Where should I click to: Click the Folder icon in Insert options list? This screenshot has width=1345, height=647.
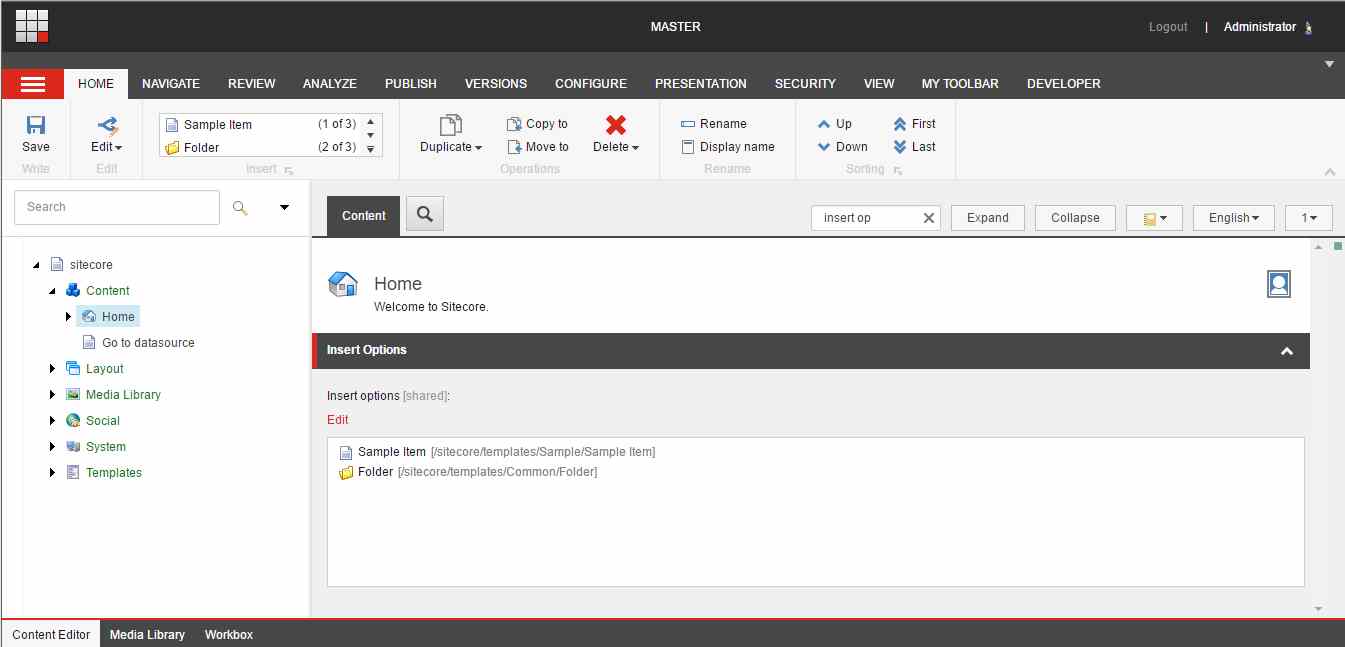click(346, 472)
